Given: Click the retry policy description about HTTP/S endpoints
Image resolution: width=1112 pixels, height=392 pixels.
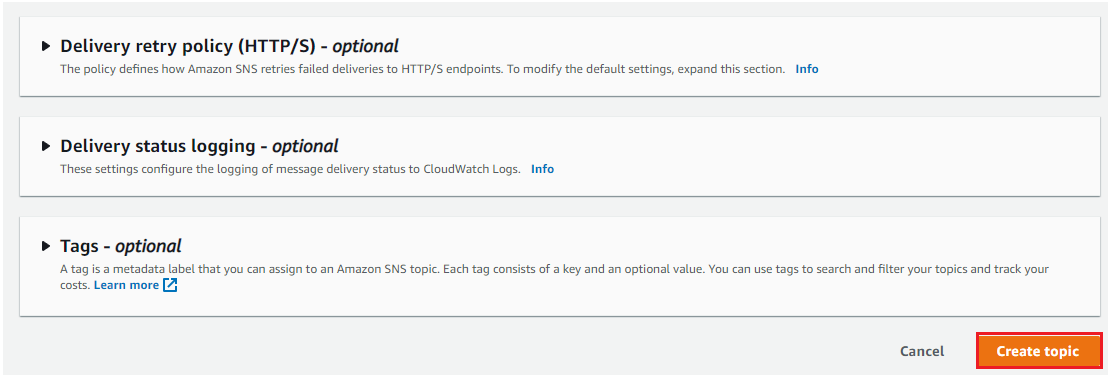Looking at the screenshot, I should pos(423,69).
